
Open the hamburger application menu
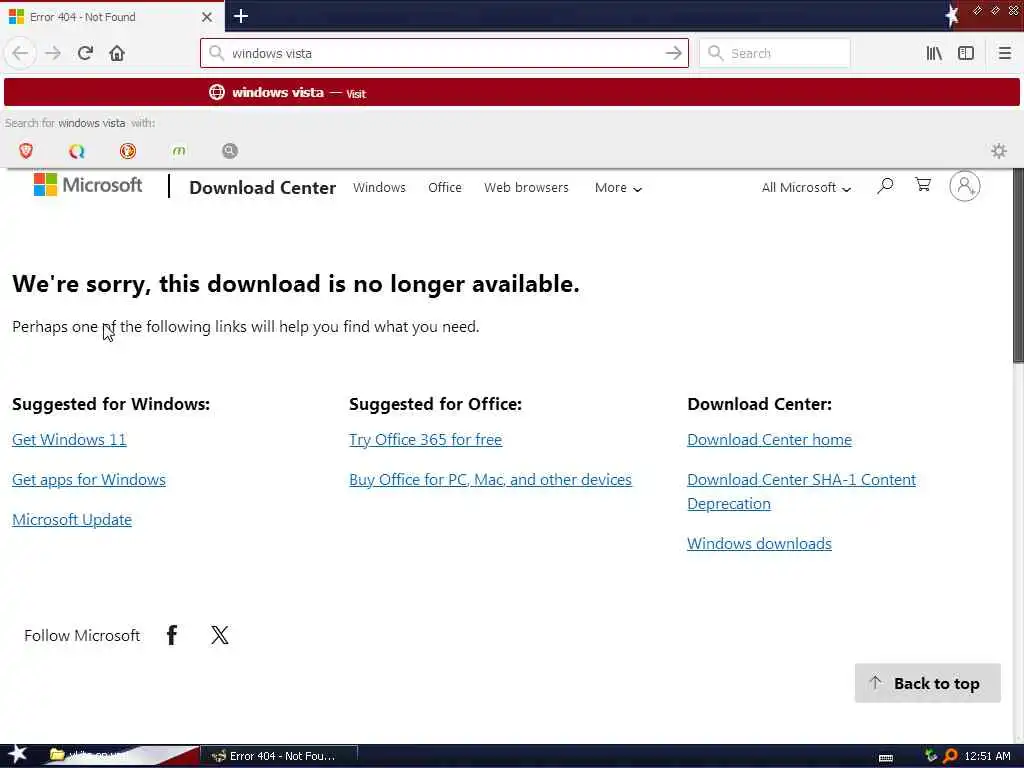[x=1004, y=53]
